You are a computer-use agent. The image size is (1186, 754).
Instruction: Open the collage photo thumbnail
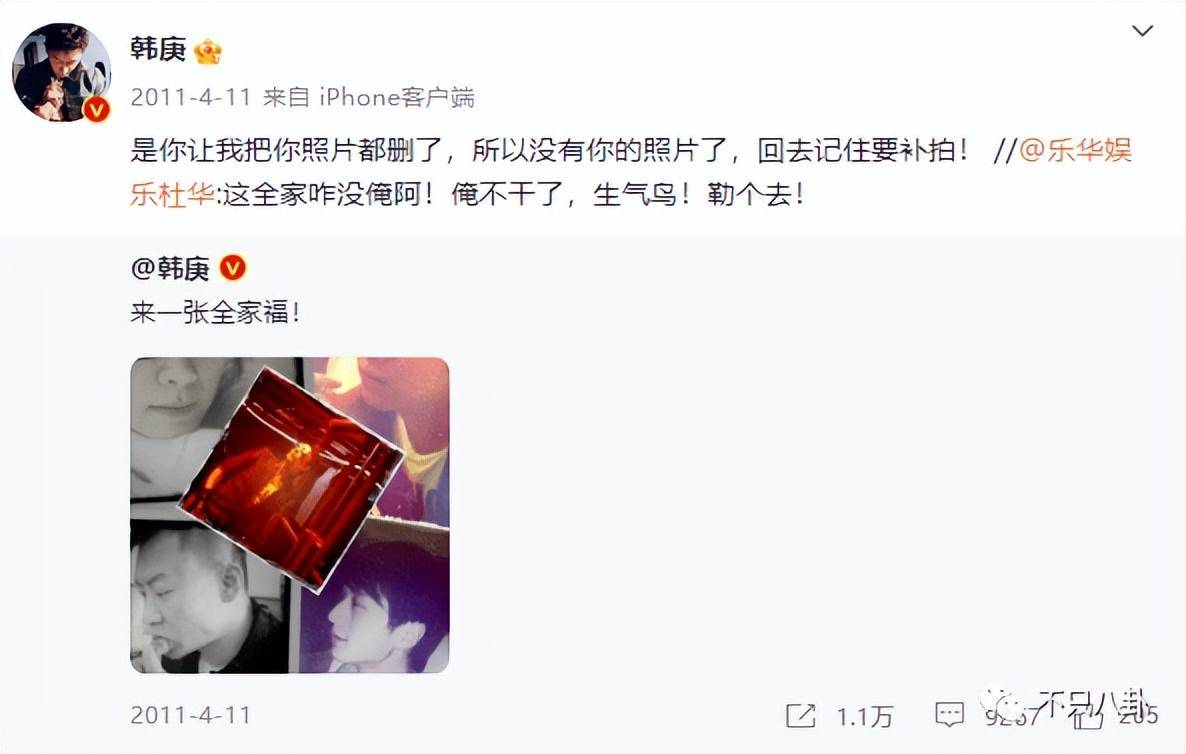coord(290,515)
